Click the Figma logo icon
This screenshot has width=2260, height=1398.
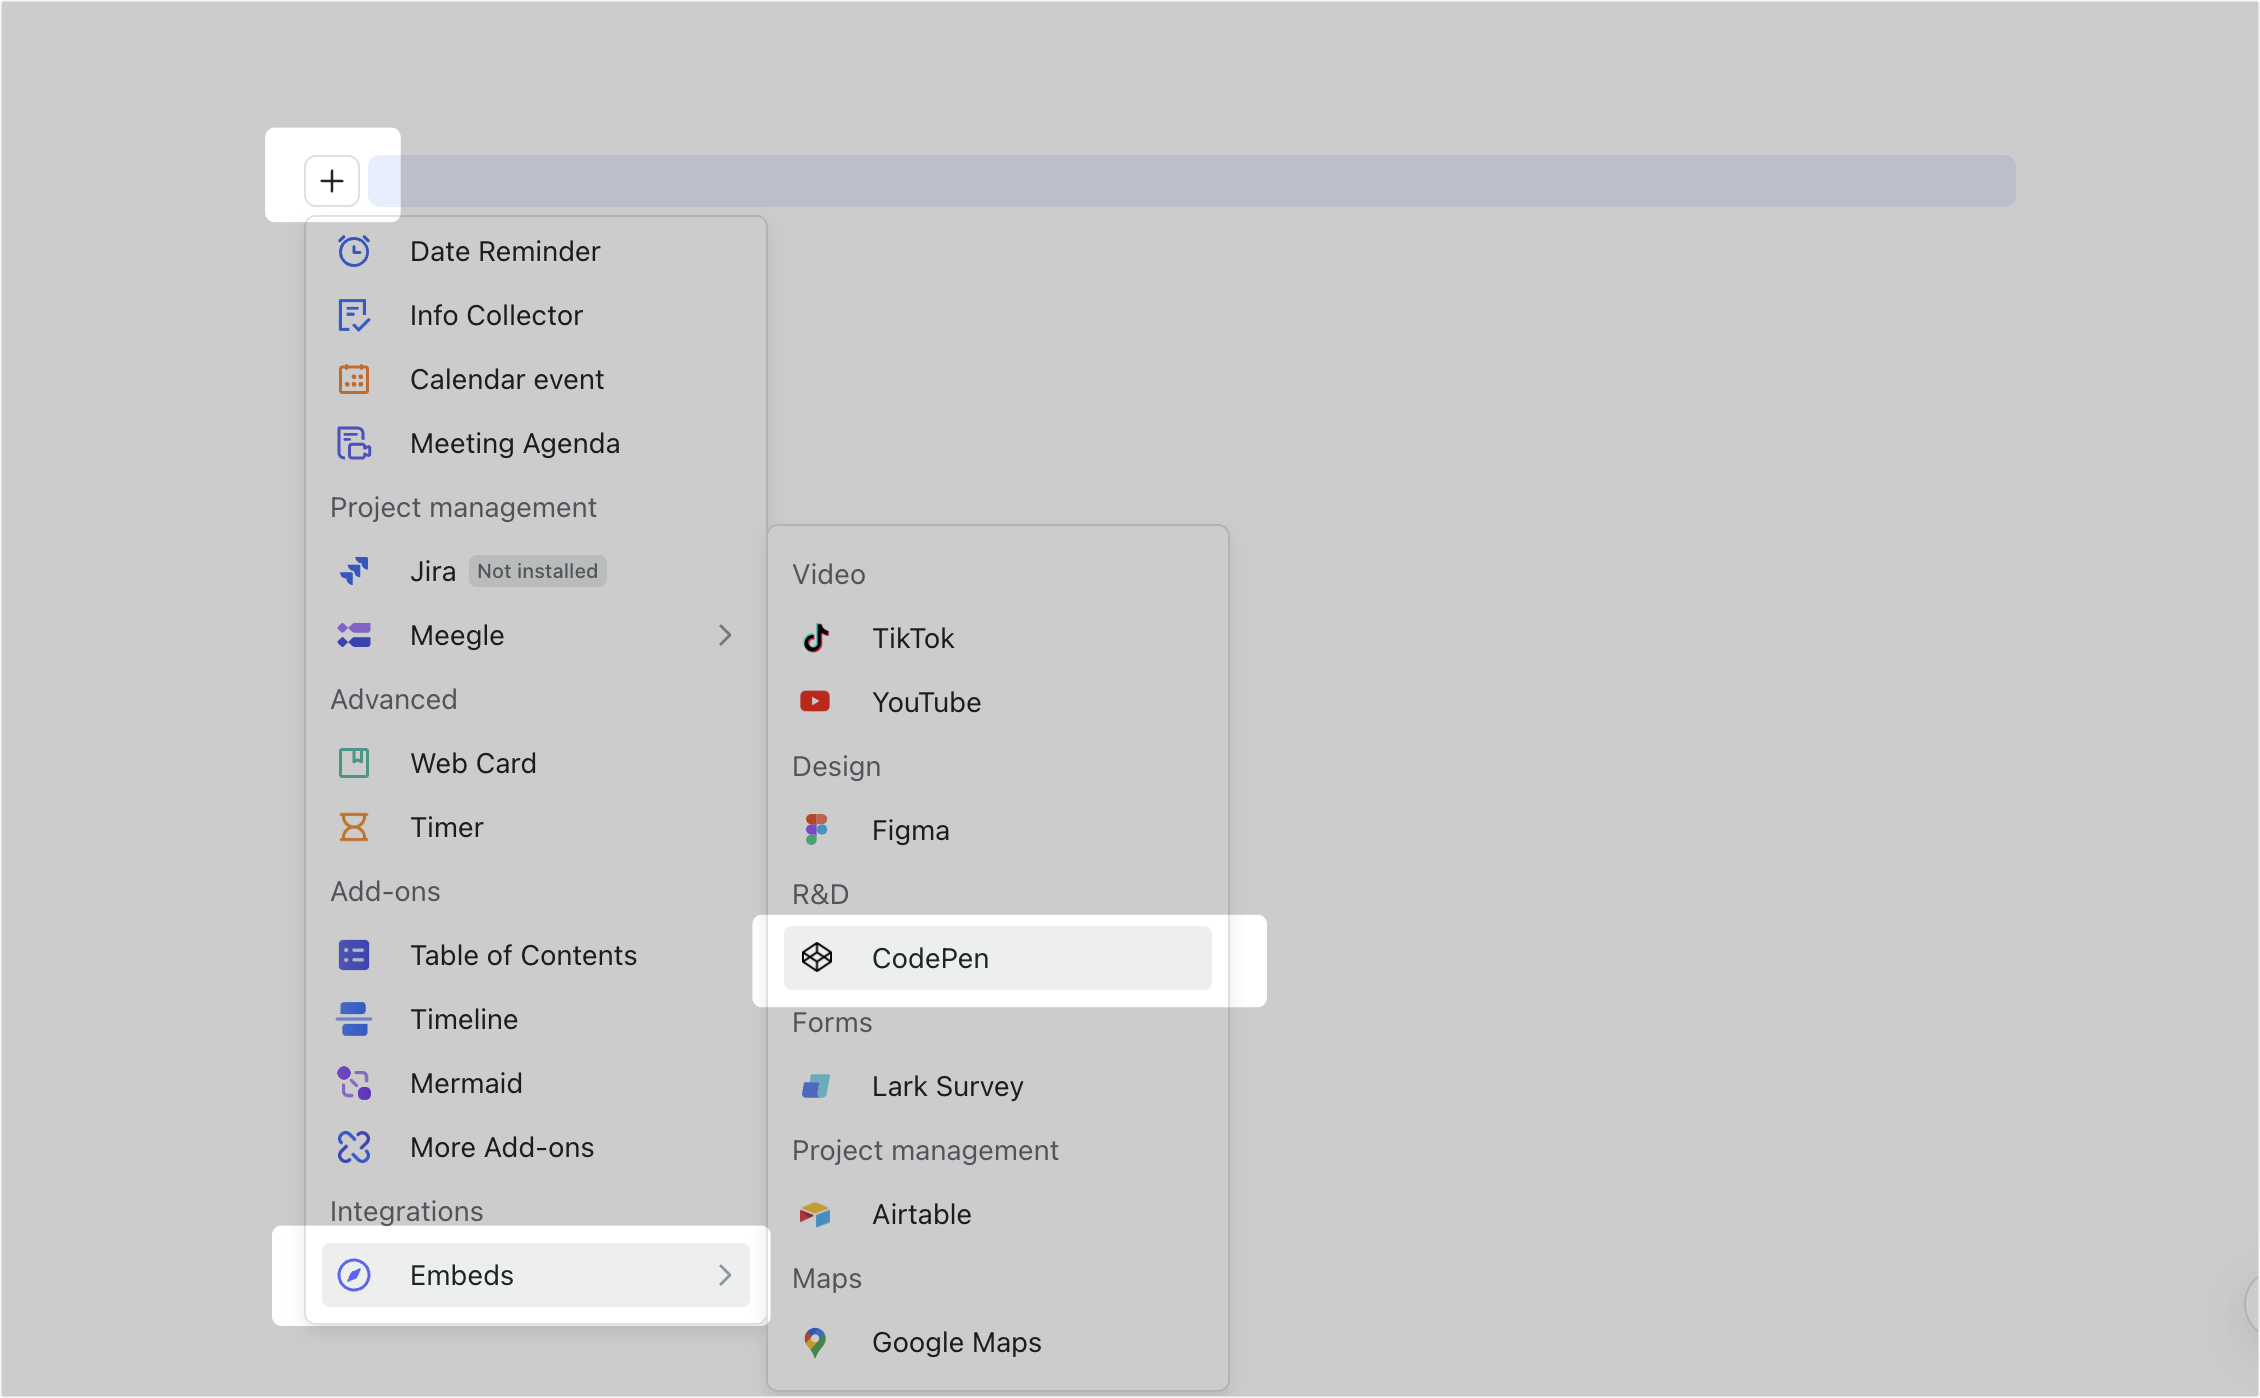click(816, 830)
